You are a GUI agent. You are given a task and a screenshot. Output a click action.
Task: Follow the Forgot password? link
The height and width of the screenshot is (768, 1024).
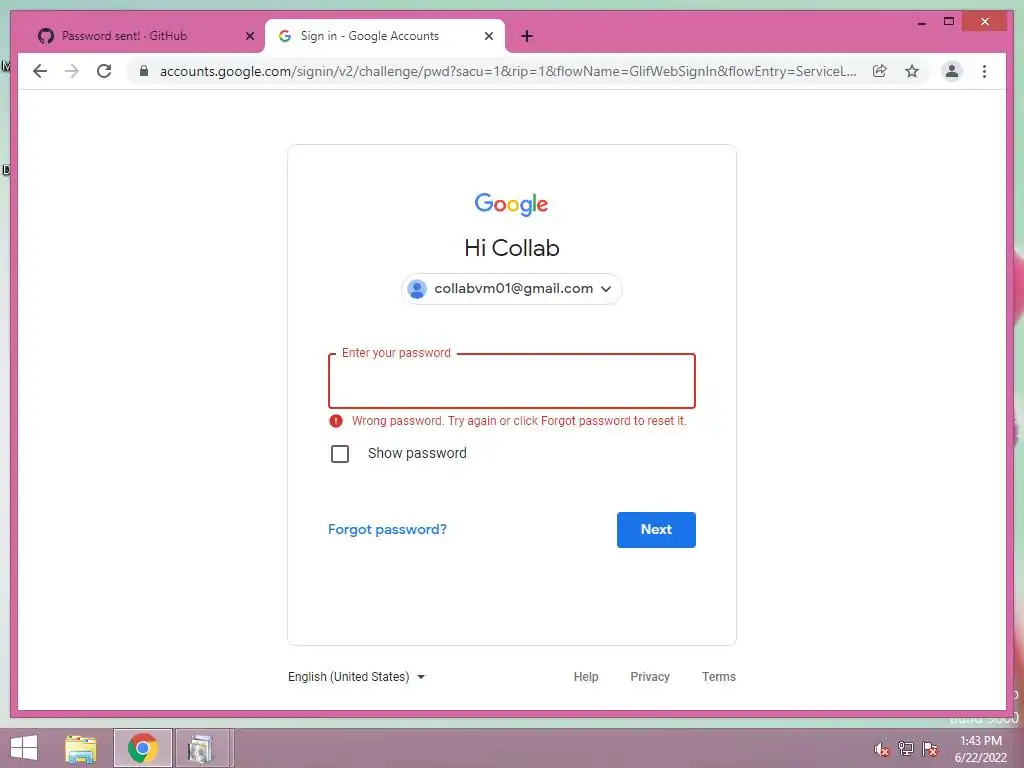point(387,530)
